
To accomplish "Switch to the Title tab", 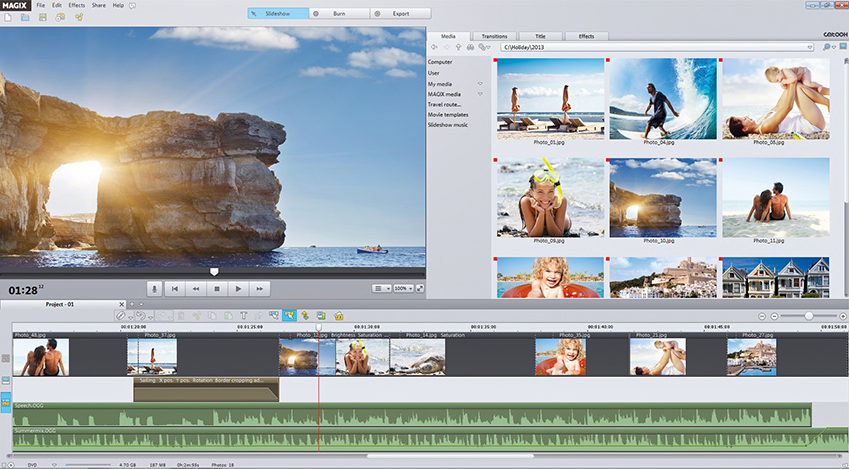I will pos(540,36).
